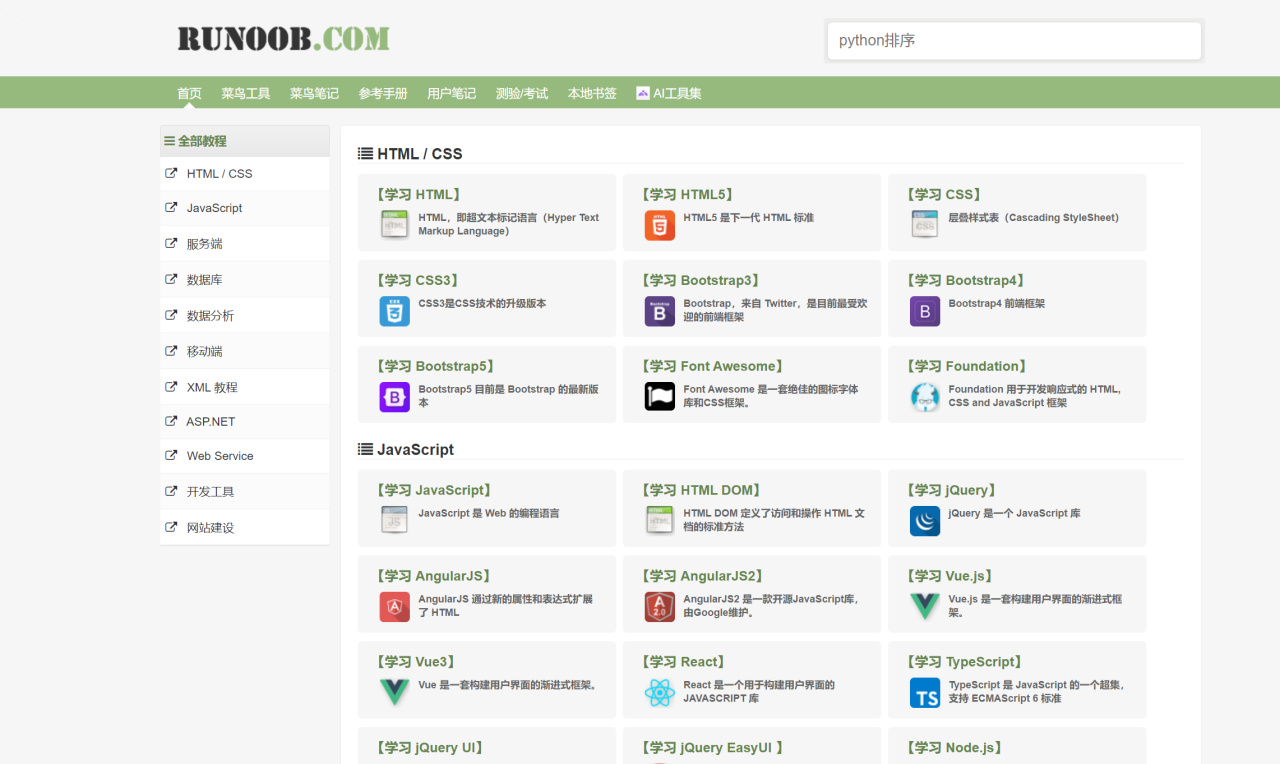Viewport: 1280px width, 764px height.
Task: Open the 【学习 JavaScript】 tutorial link
Action: coord(434,491)
